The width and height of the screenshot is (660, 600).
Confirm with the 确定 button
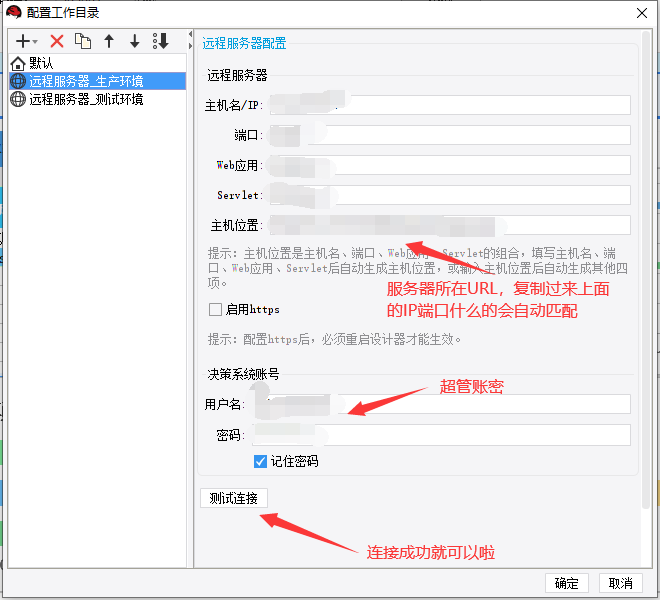[x=567, y=583]
